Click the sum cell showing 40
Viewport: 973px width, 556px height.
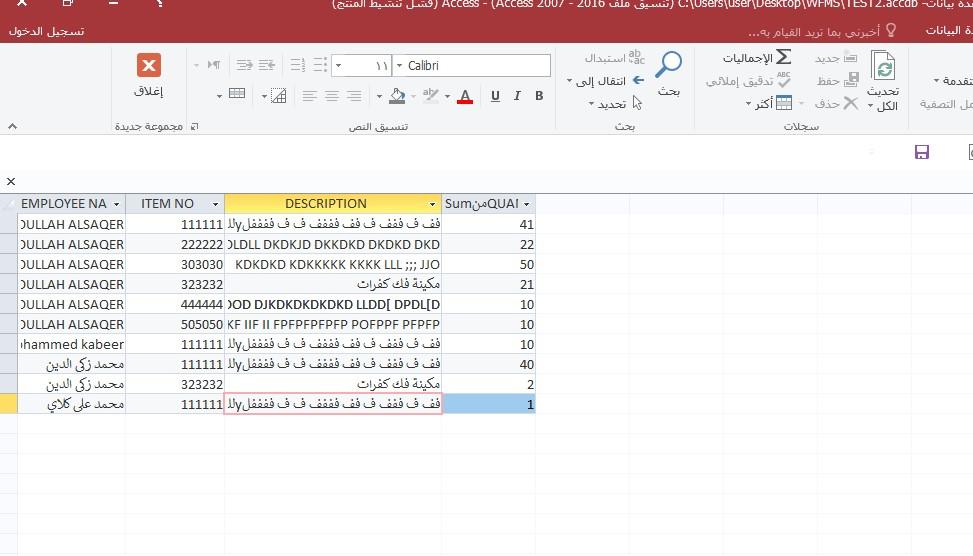coord(488,364)
